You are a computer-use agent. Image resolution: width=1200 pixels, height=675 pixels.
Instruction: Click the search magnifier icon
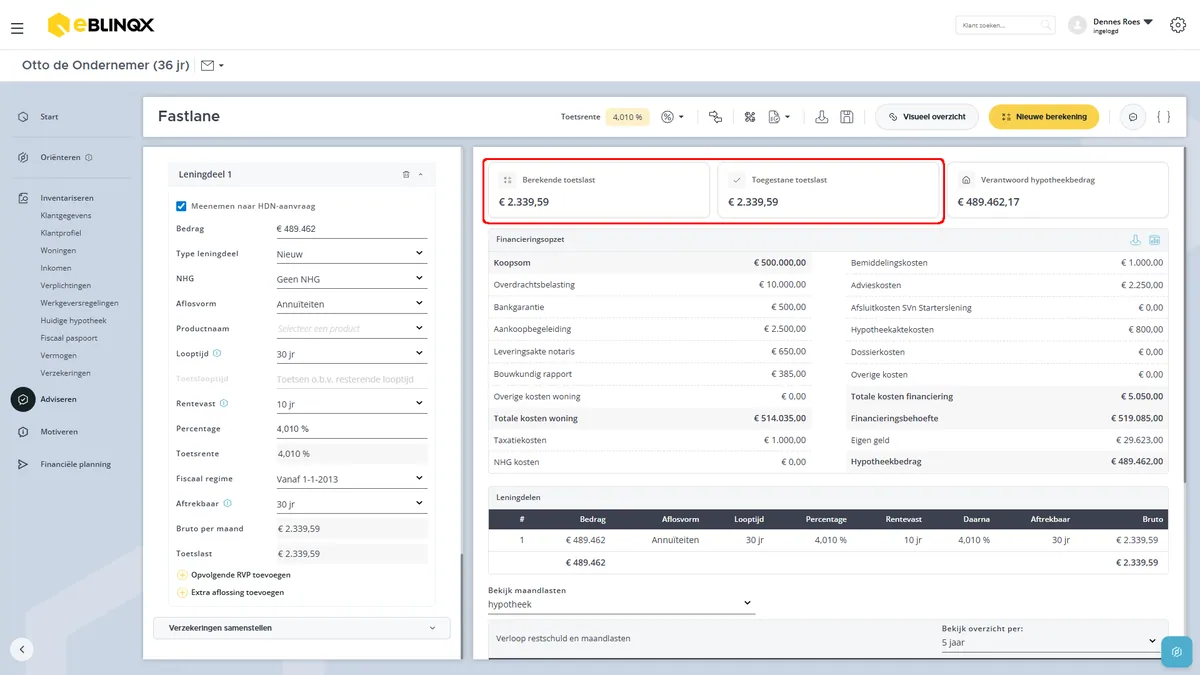[1045, 25]
